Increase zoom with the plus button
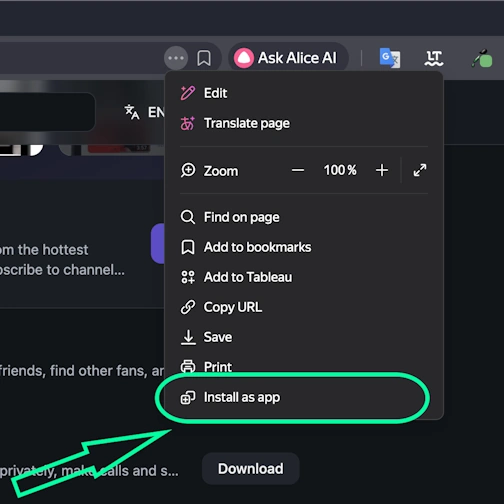This screenshot has height=504, width=504. click(382, 170)
